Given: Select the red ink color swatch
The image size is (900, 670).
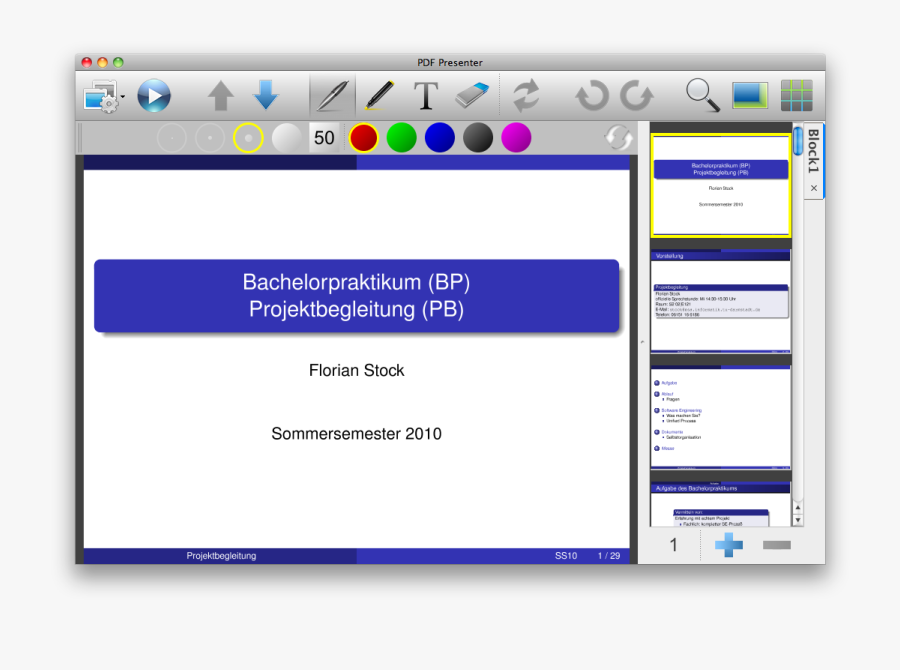Looking at the screenshot, I should pos(362,137).
